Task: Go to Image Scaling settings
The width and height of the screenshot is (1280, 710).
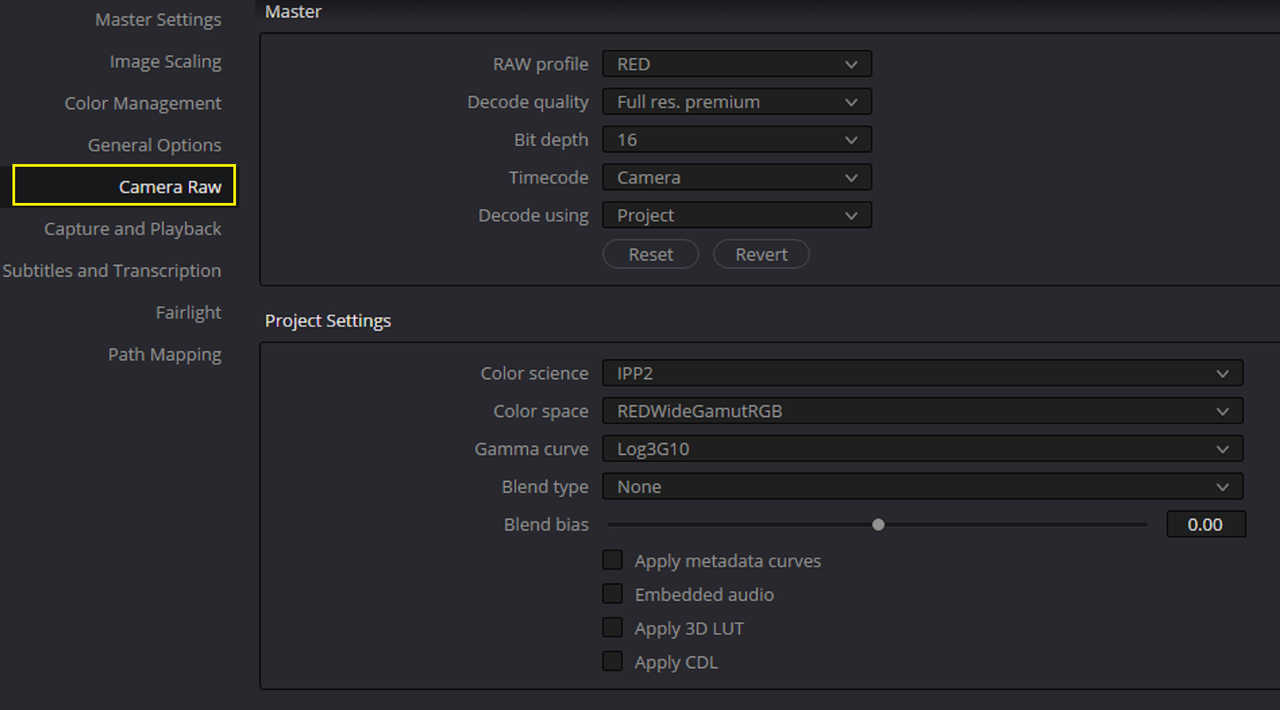Action: [x=165, y=61]
